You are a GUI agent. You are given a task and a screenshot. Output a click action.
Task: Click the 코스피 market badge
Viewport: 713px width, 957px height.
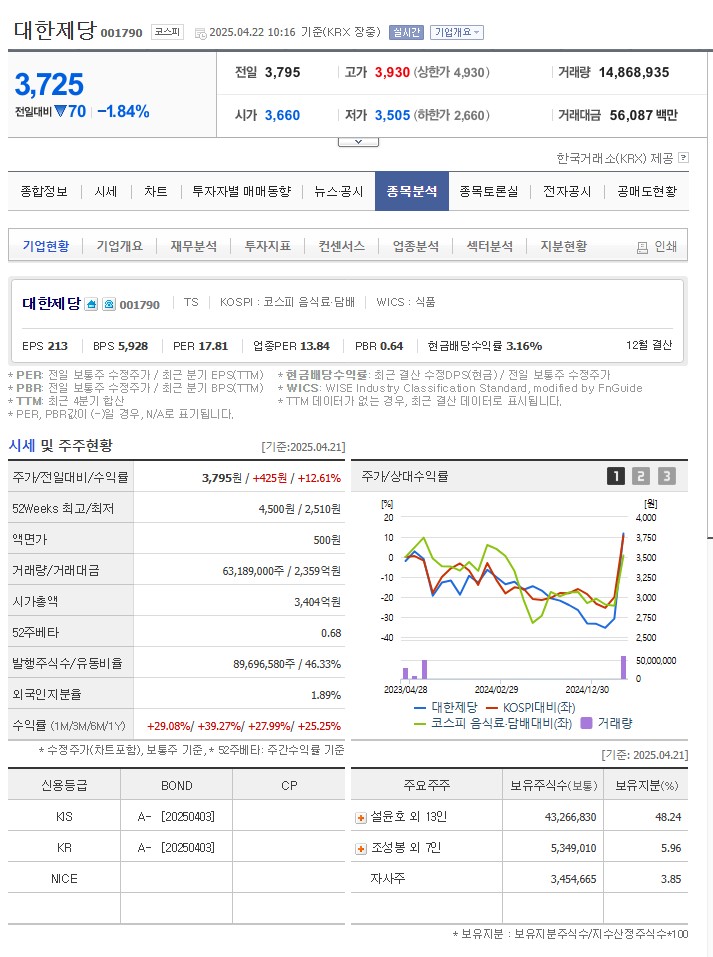pyautogui.click(x=167, y=32)
